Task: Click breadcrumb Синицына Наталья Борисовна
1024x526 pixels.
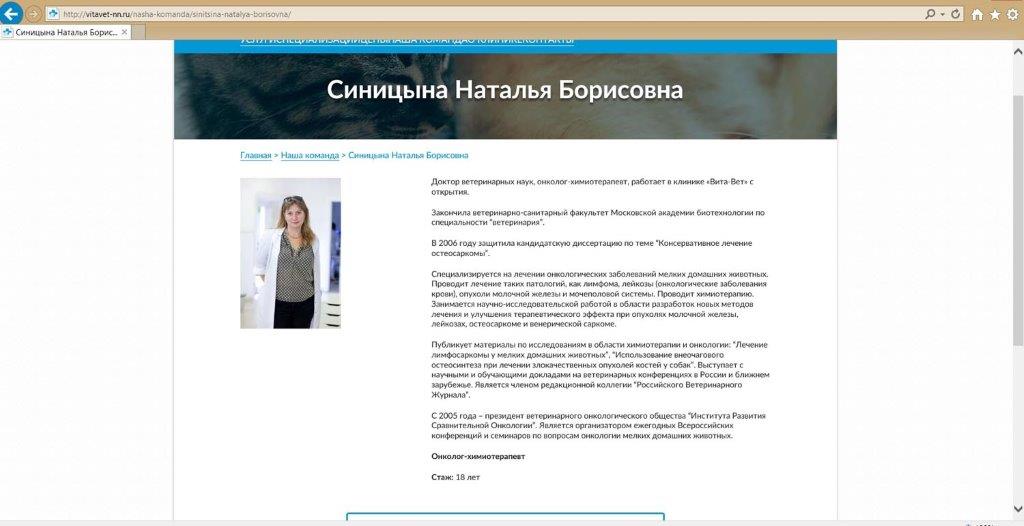Action: pos(408,156)
